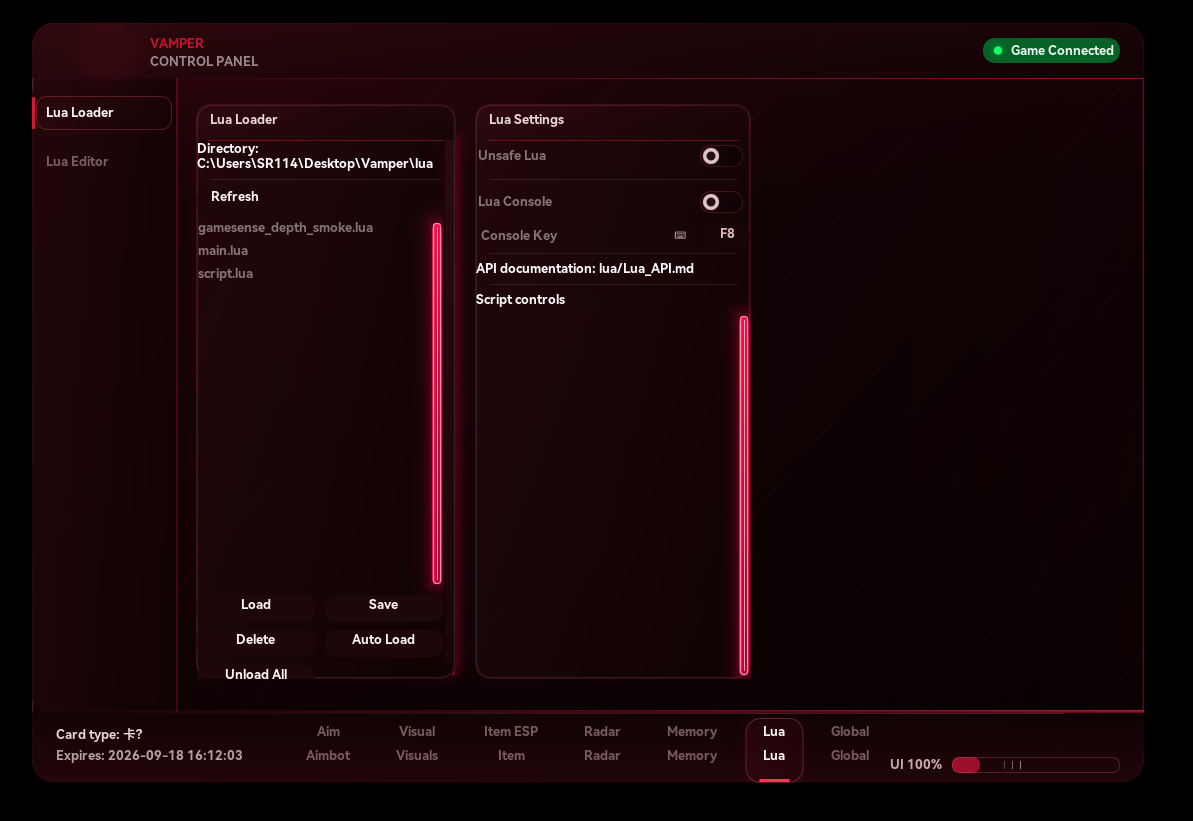Click the Unload All button
1193x821 pixels.
[x=256, y=673]
